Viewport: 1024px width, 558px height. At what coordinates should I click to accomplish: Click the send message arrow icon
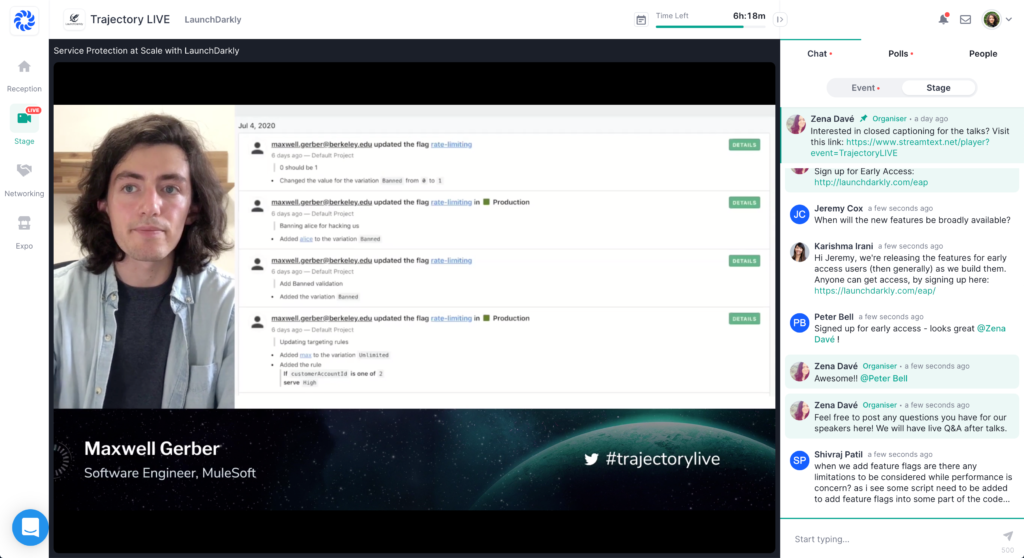pos(1007,536)
